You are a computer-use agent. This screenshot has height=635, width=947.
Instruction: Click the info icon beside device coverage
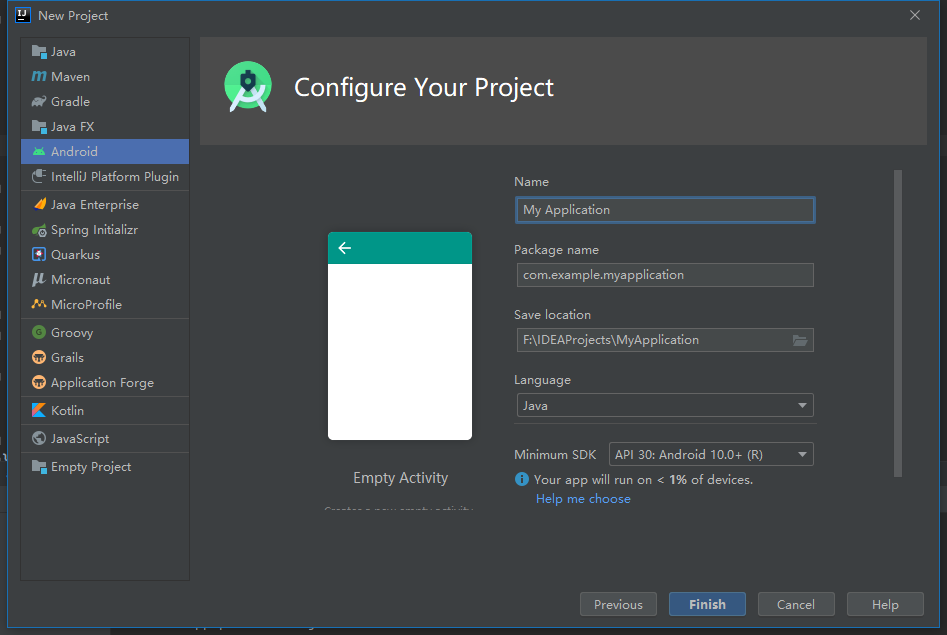click(521, 480)
